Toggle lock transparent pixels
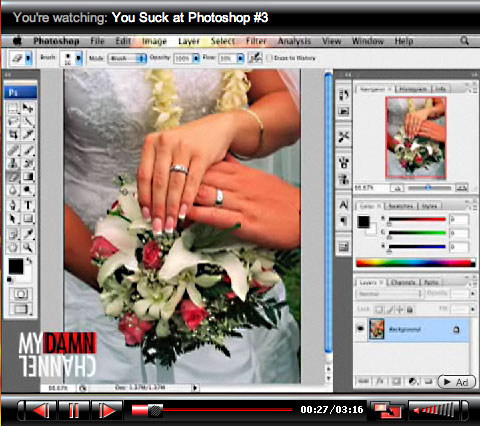 [379, 310]
